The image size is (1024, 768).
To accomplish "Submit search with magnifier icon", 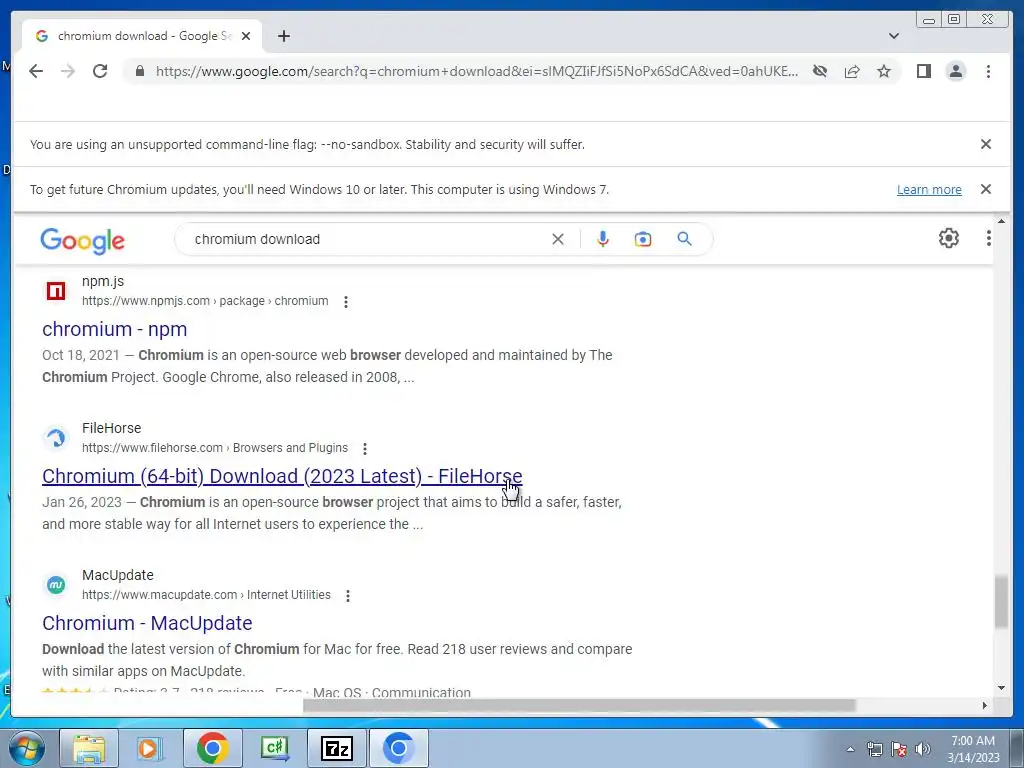I will coord(684,239).
